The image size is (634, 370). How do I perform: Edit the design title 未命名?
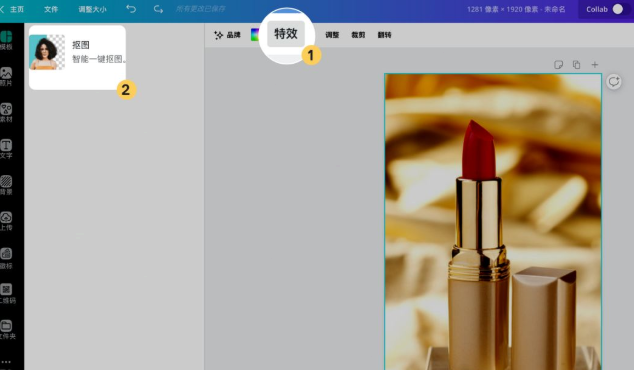tap(555, 9)
